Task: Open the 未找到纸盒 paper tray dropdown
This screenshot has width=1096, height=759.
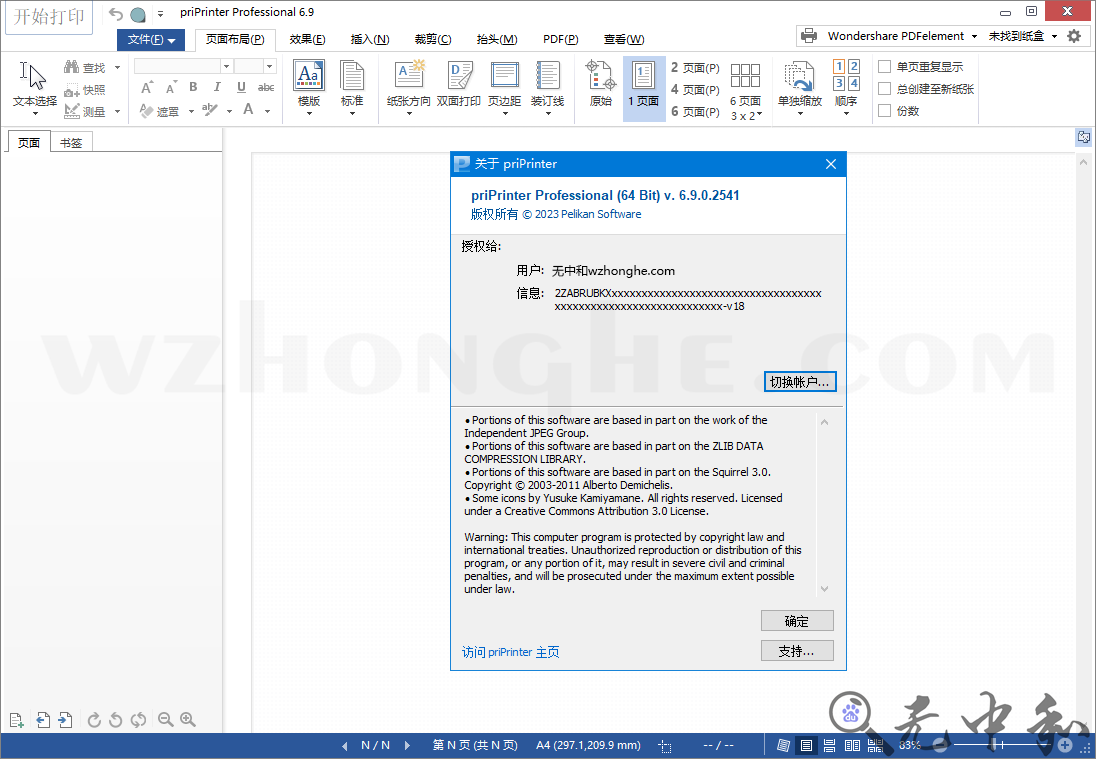Action: click(x=1054, y=36)
